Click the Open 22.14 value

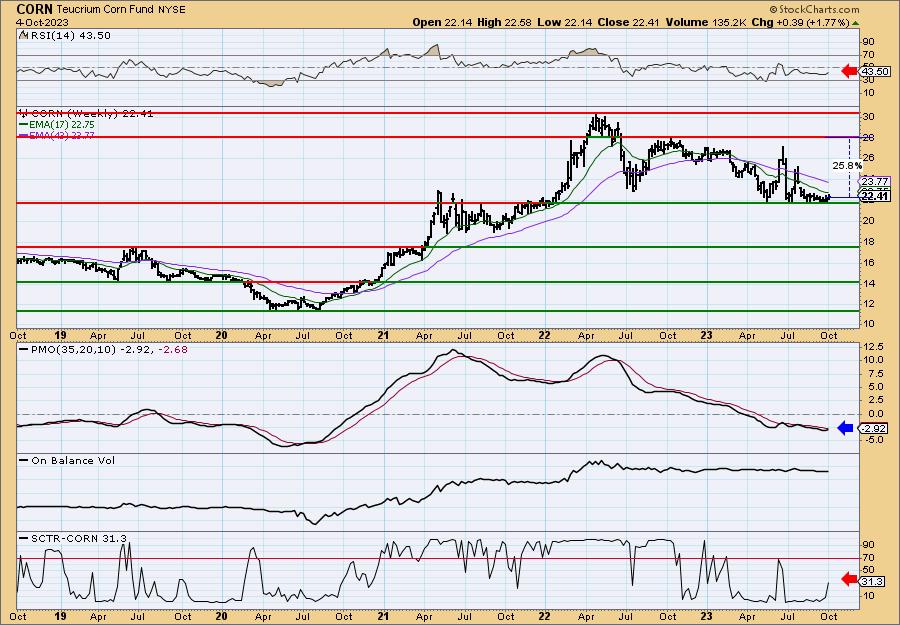443,22
